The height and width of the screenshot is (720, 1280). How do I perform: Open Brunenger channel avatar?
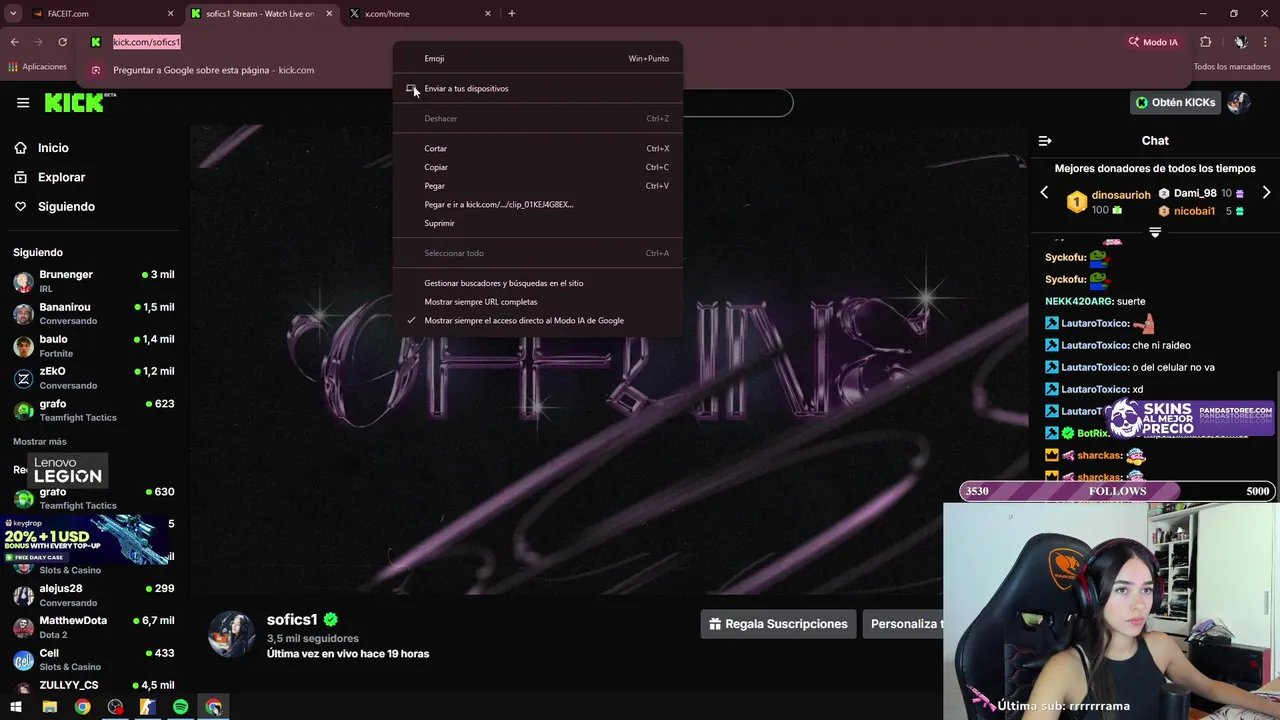coord(23,281)
